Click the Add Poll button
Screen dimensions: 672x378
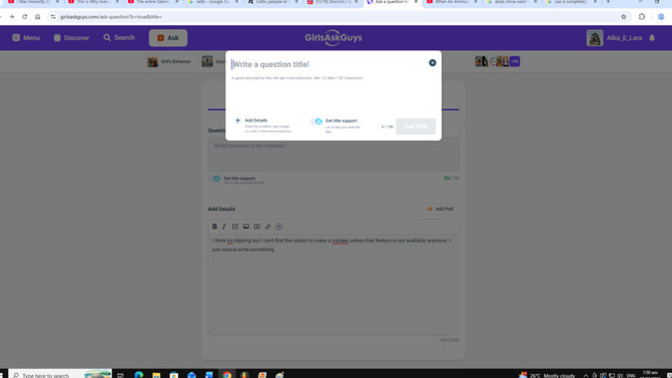(440, 209)
